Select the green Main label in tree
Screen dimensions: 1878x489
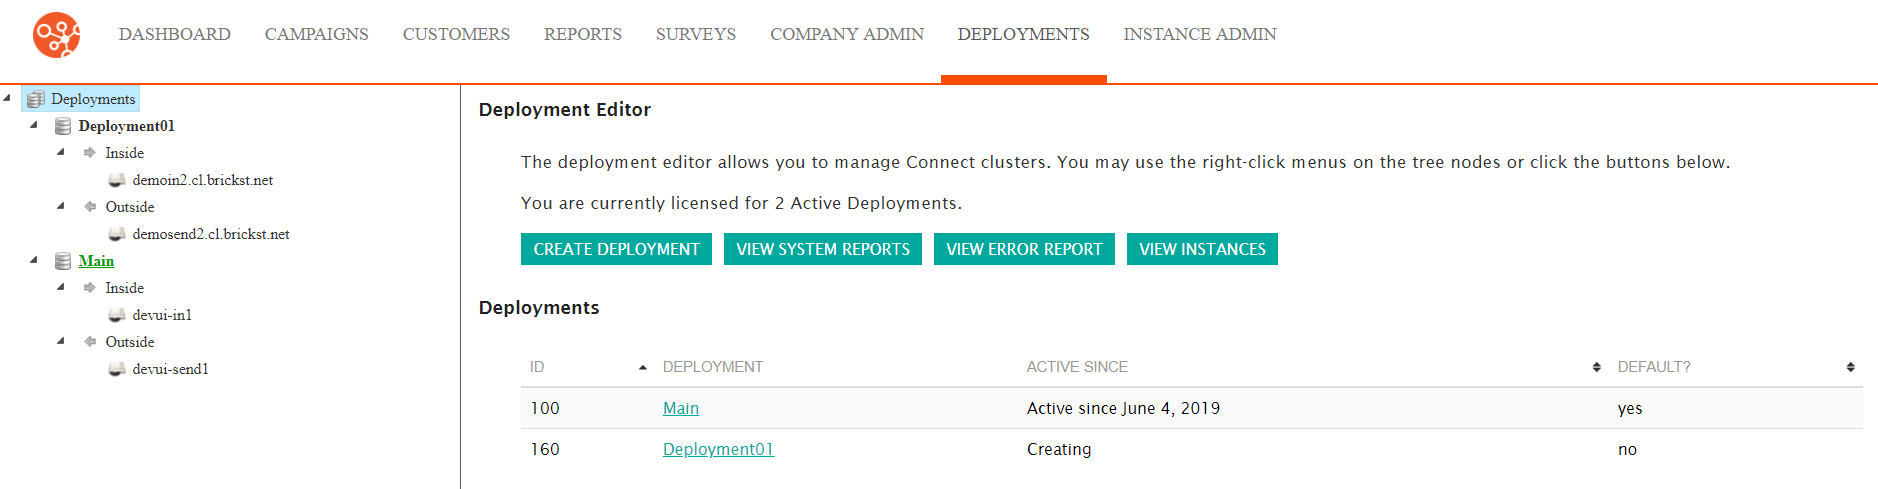pyautogui.click(x=96, y=261)
